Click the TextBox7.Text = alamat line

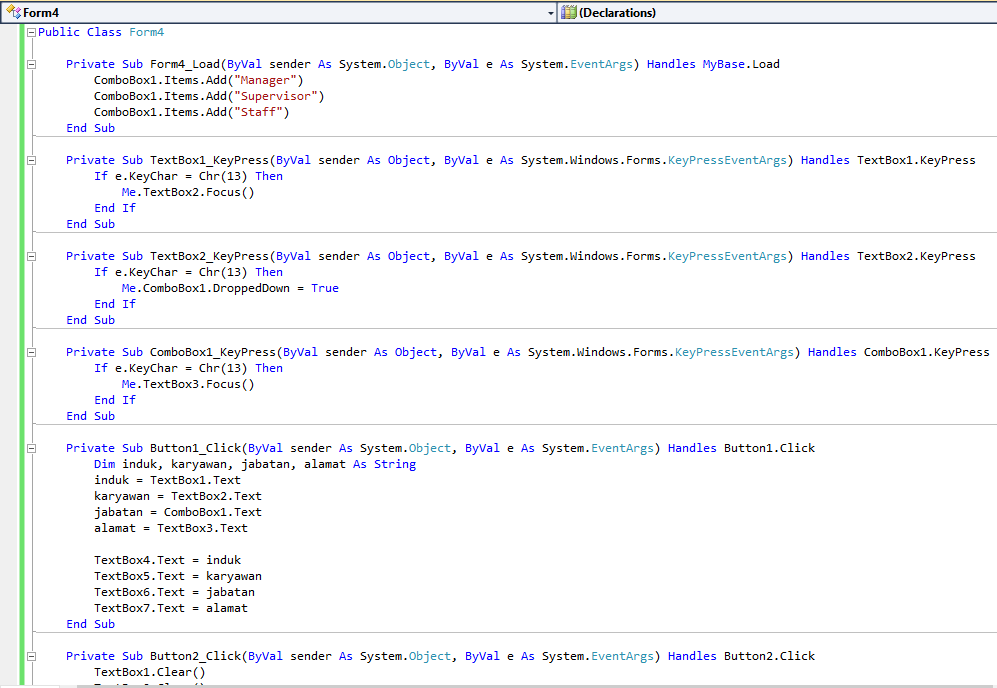(x=171, y=608)
